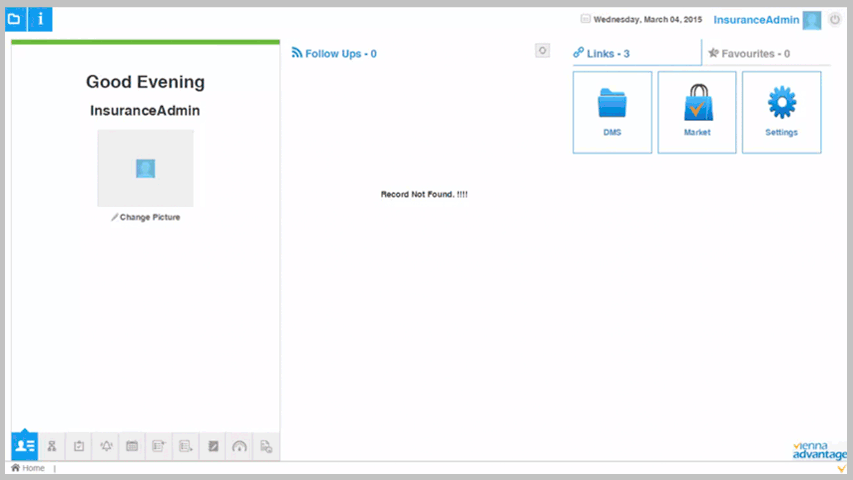853x480 pixels.
Task: Click the Record Not Found message
Action: [424, 194]
